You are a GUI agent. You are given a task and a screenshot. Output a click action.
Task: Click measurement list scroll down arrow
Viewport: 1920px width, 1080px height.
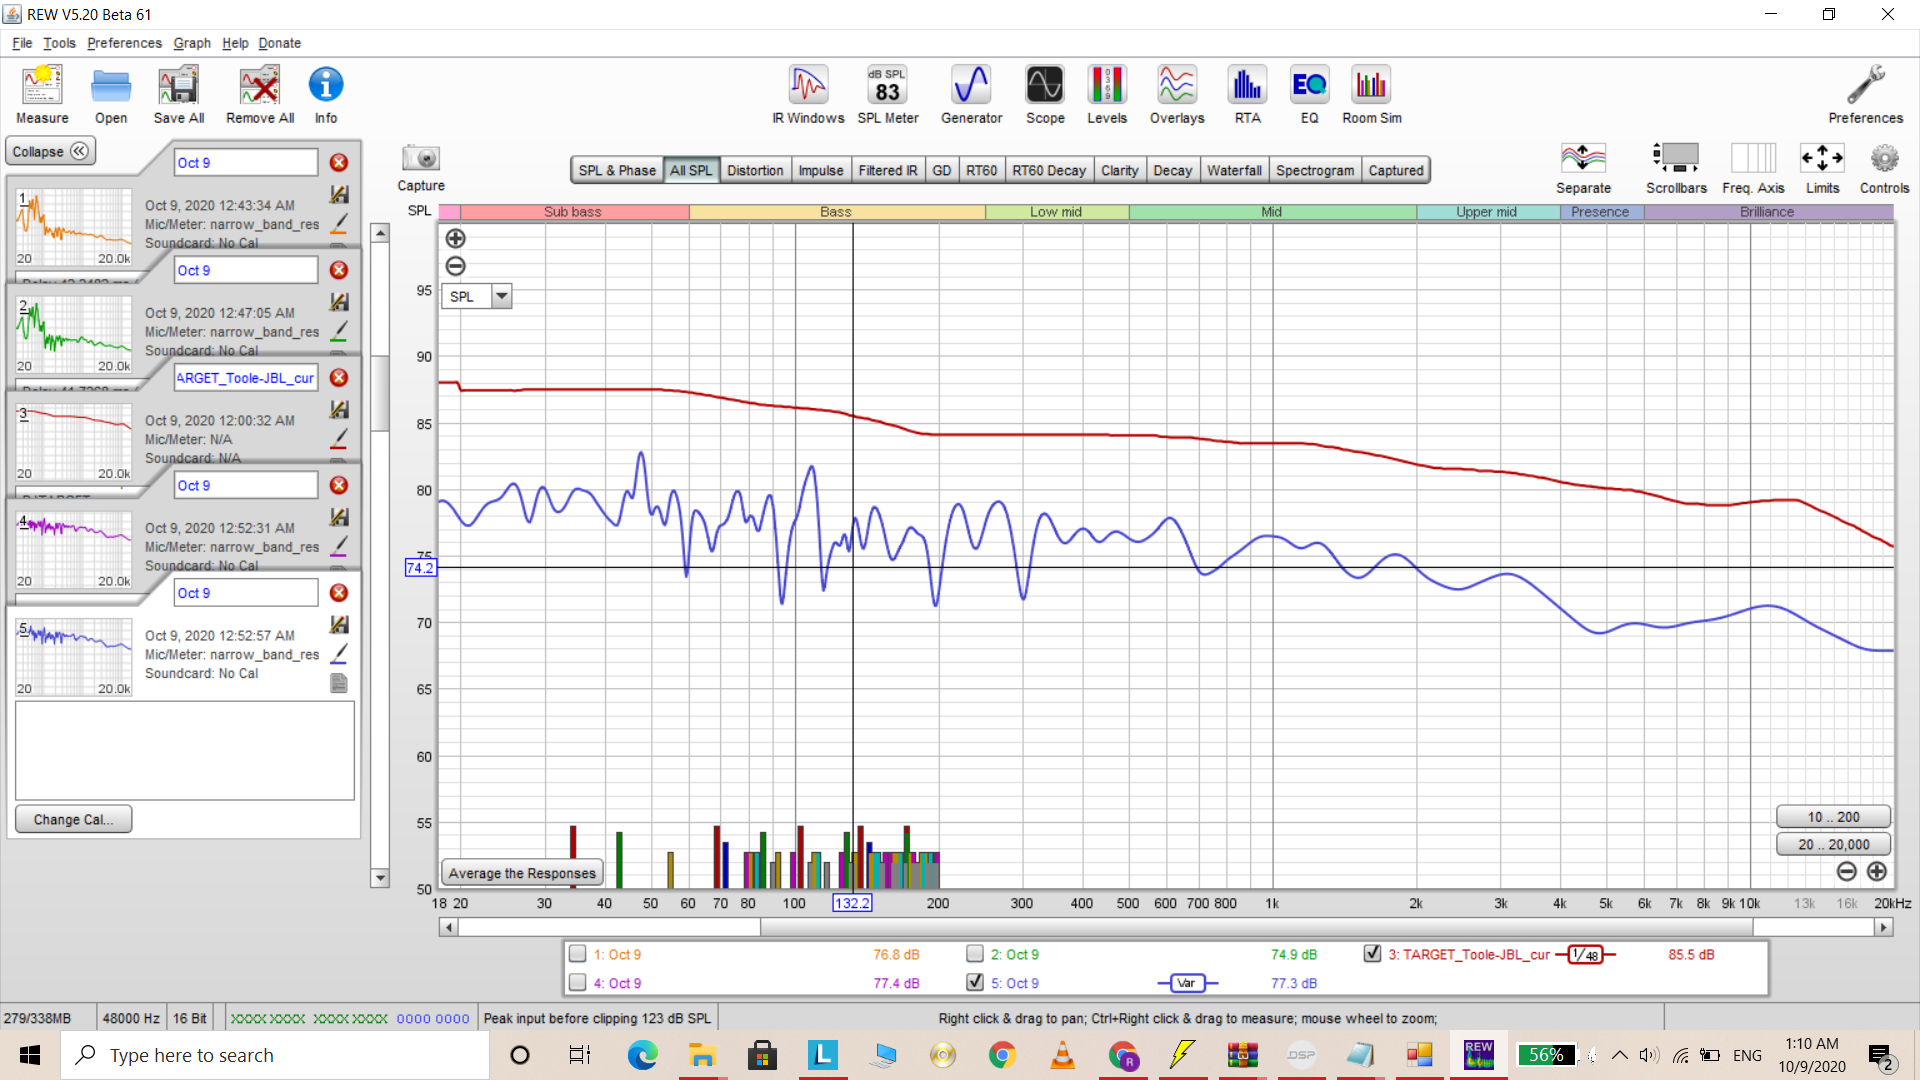380,878
